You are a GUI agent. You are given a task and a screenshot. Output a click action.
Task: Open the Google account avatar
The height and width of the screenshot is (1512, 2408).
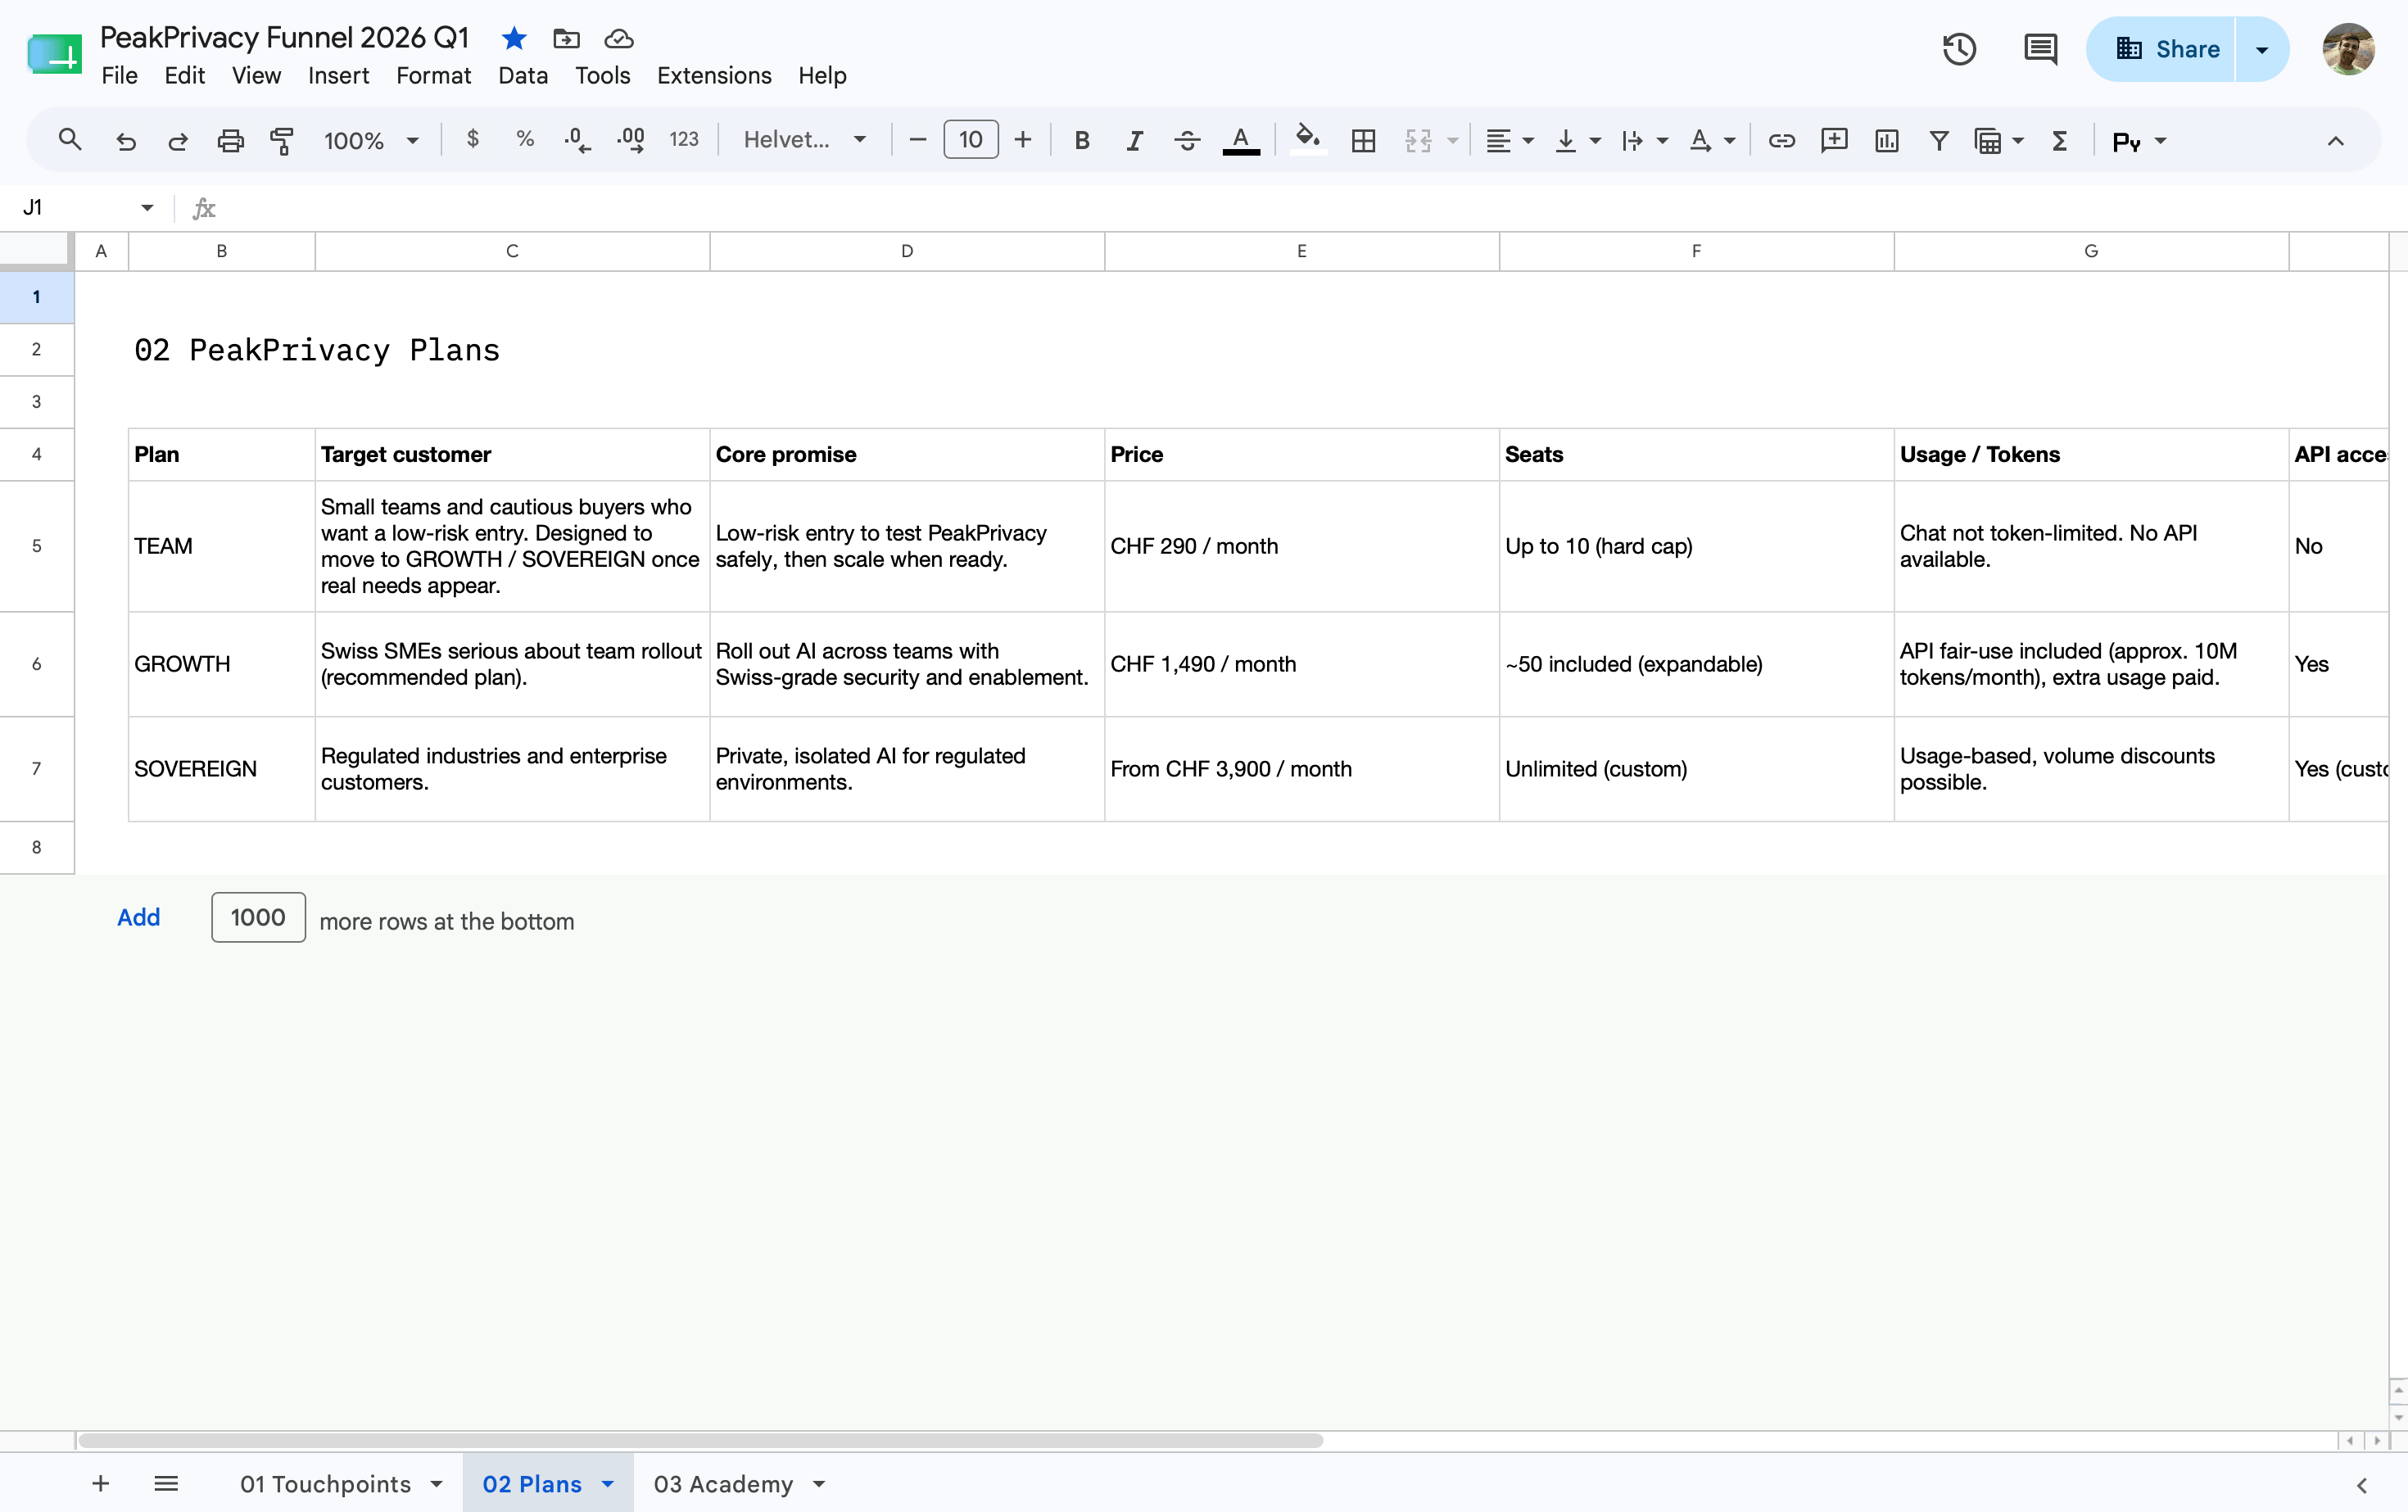click(x=2348, y=49)
